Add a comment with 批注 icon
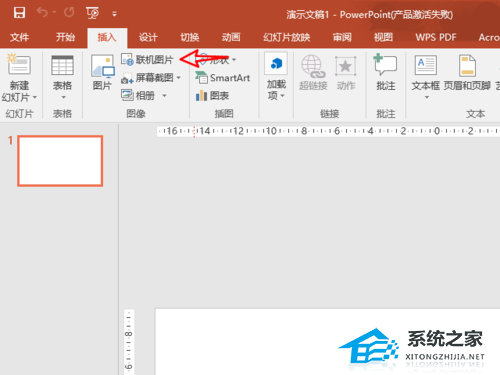Image resolution: width=500 pixels, height=375 pixels. pyautogui.click(x=385, y=65)
